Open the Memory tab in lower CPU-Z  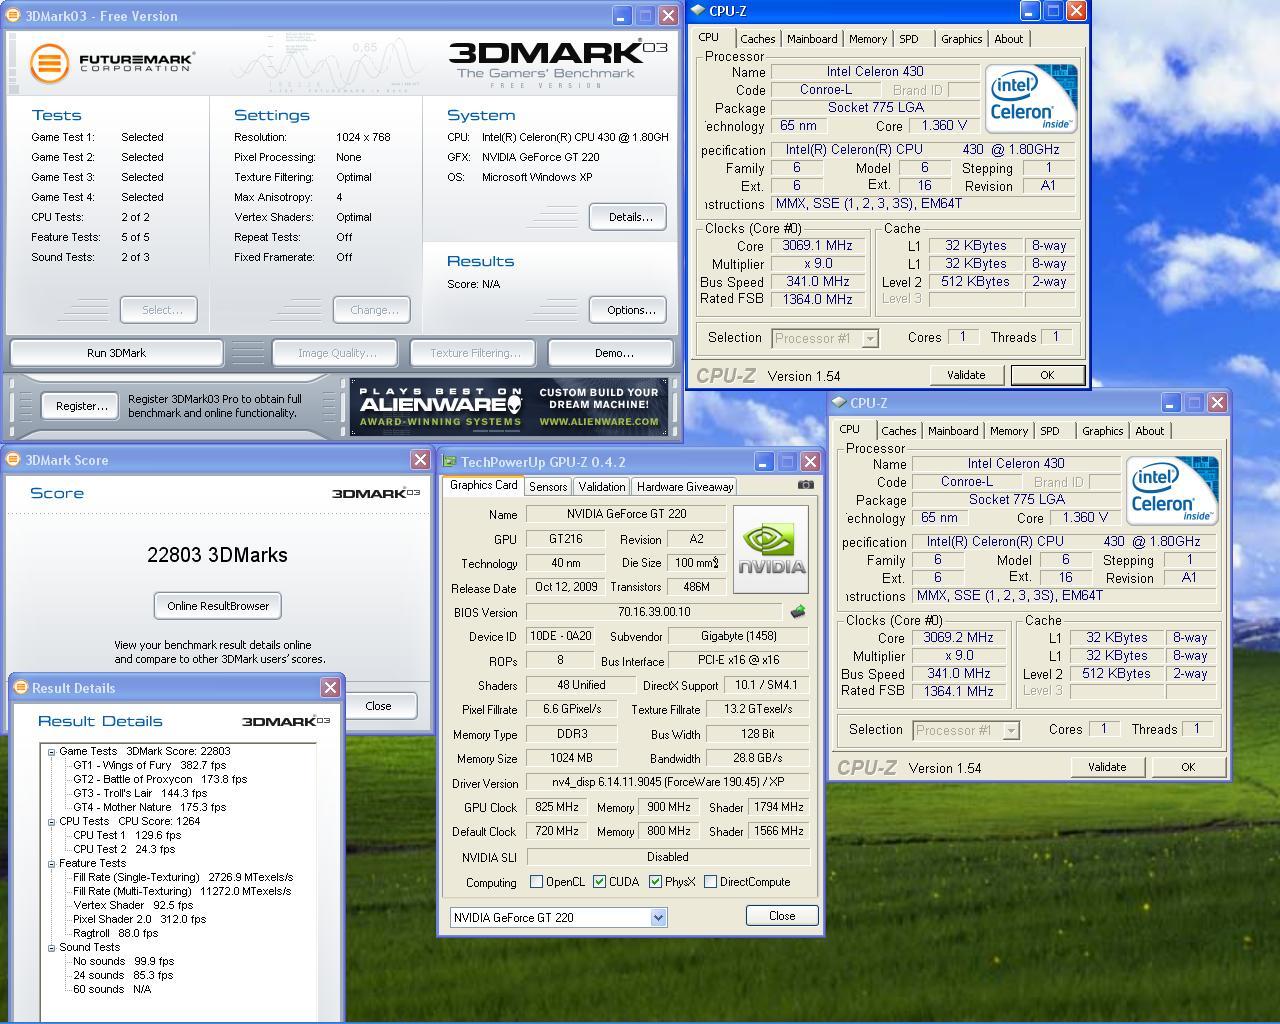(1008, 431)
